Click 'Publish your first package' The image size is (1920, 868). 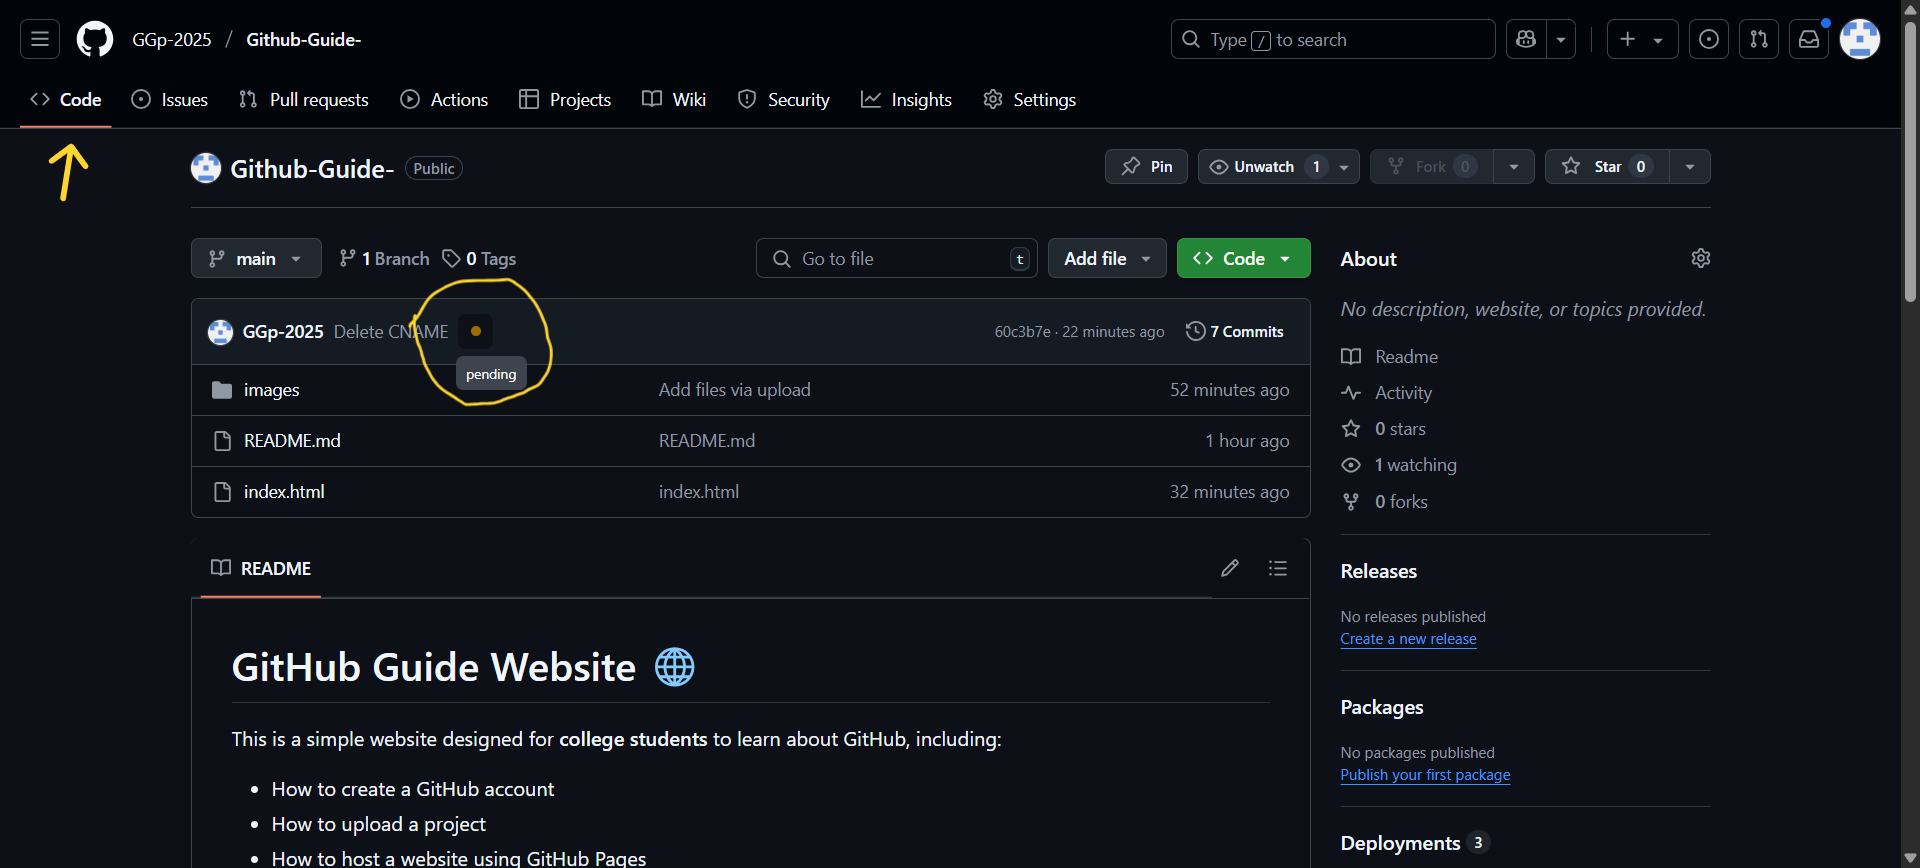point(1425,775)
